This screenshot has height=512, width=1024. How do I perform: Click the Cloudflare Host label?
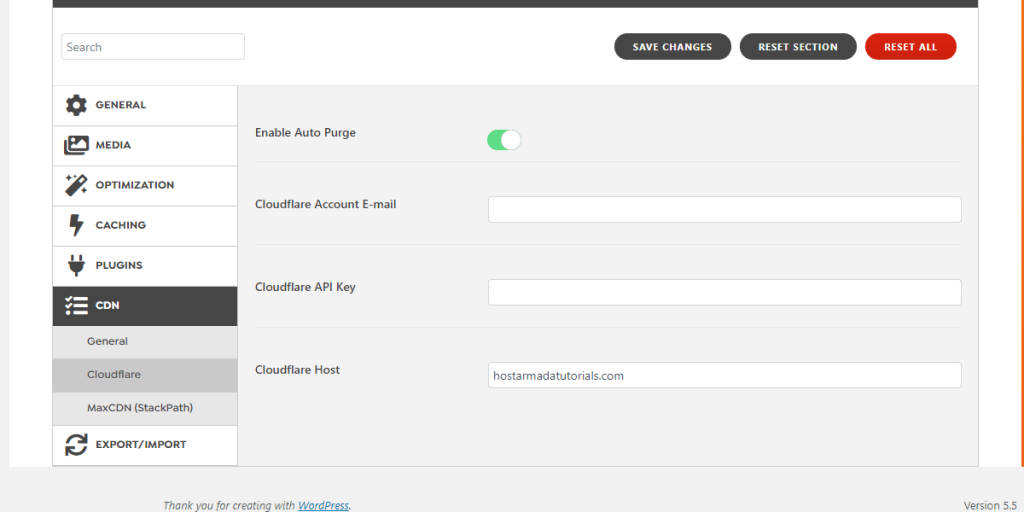[x=298, y=370]
